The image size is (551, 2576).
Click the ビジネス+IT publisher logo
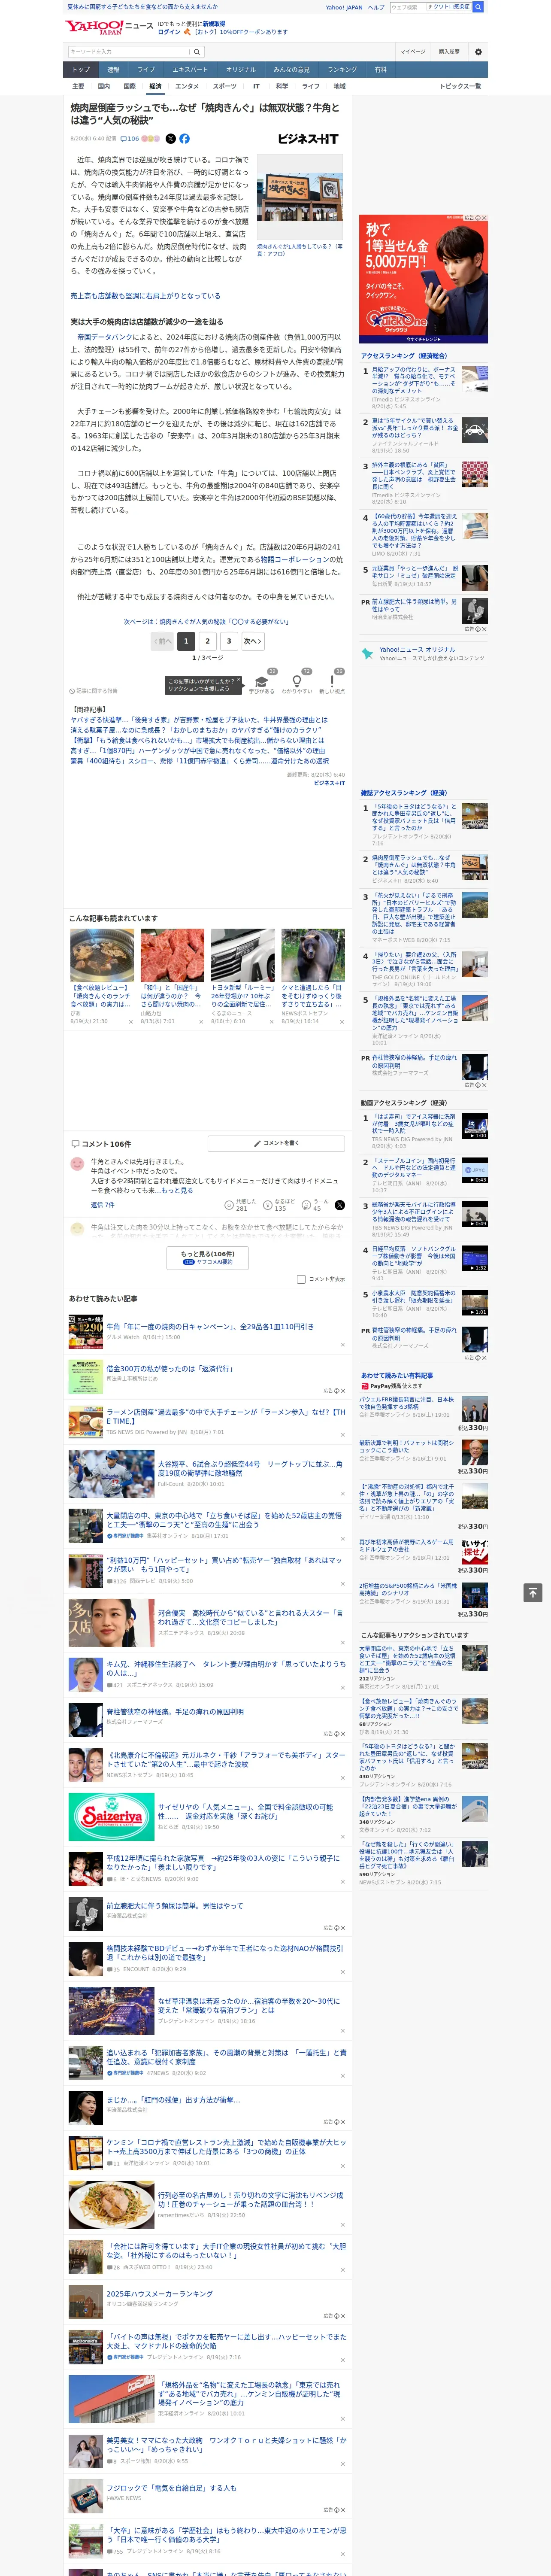point(308,139)
